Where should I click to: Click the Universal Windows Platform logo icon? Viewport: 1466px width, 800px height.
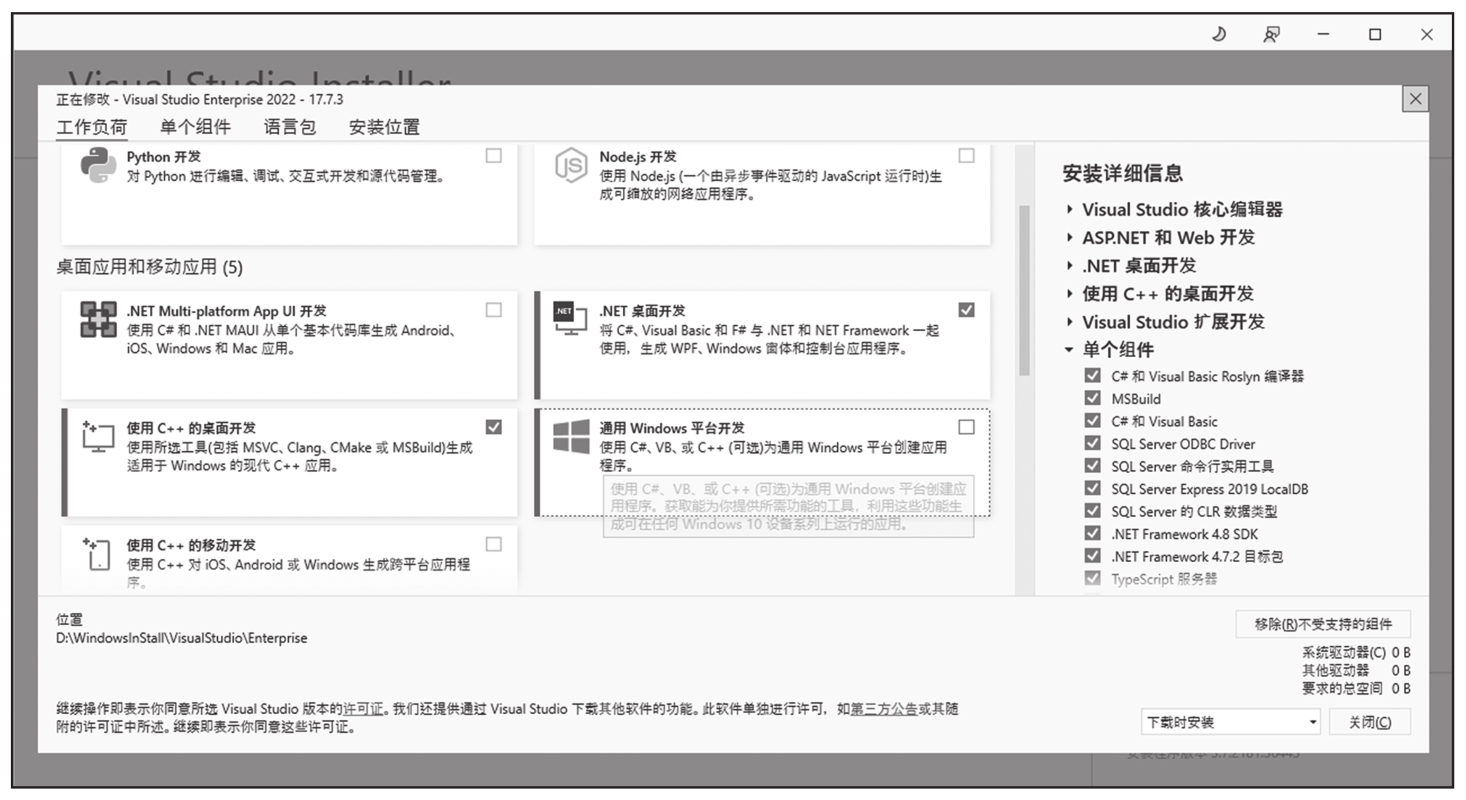click(x=571, y=437)
